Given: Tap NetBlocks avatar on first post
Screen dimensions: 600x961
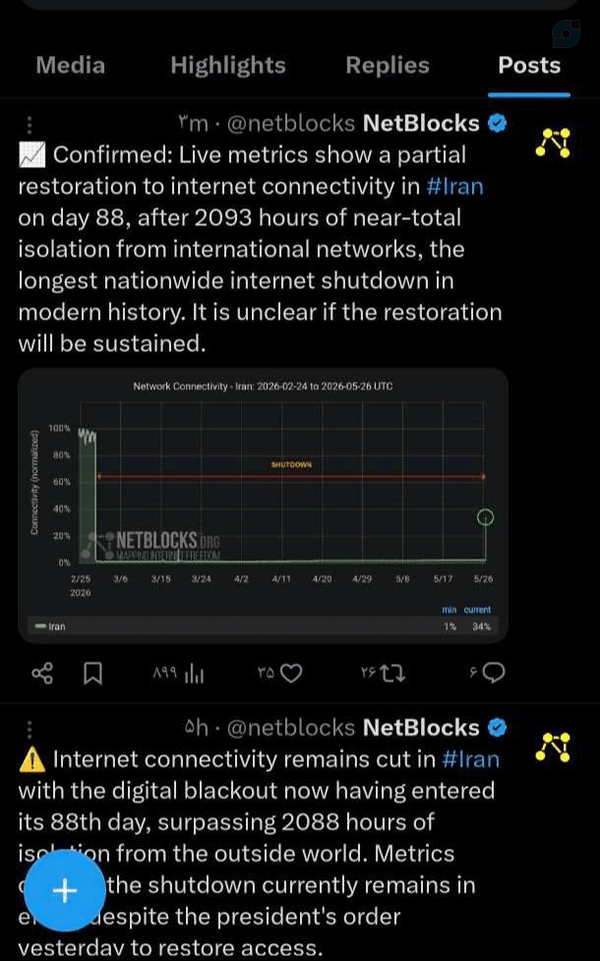Looking at the screenshot, I should (553, 142).
